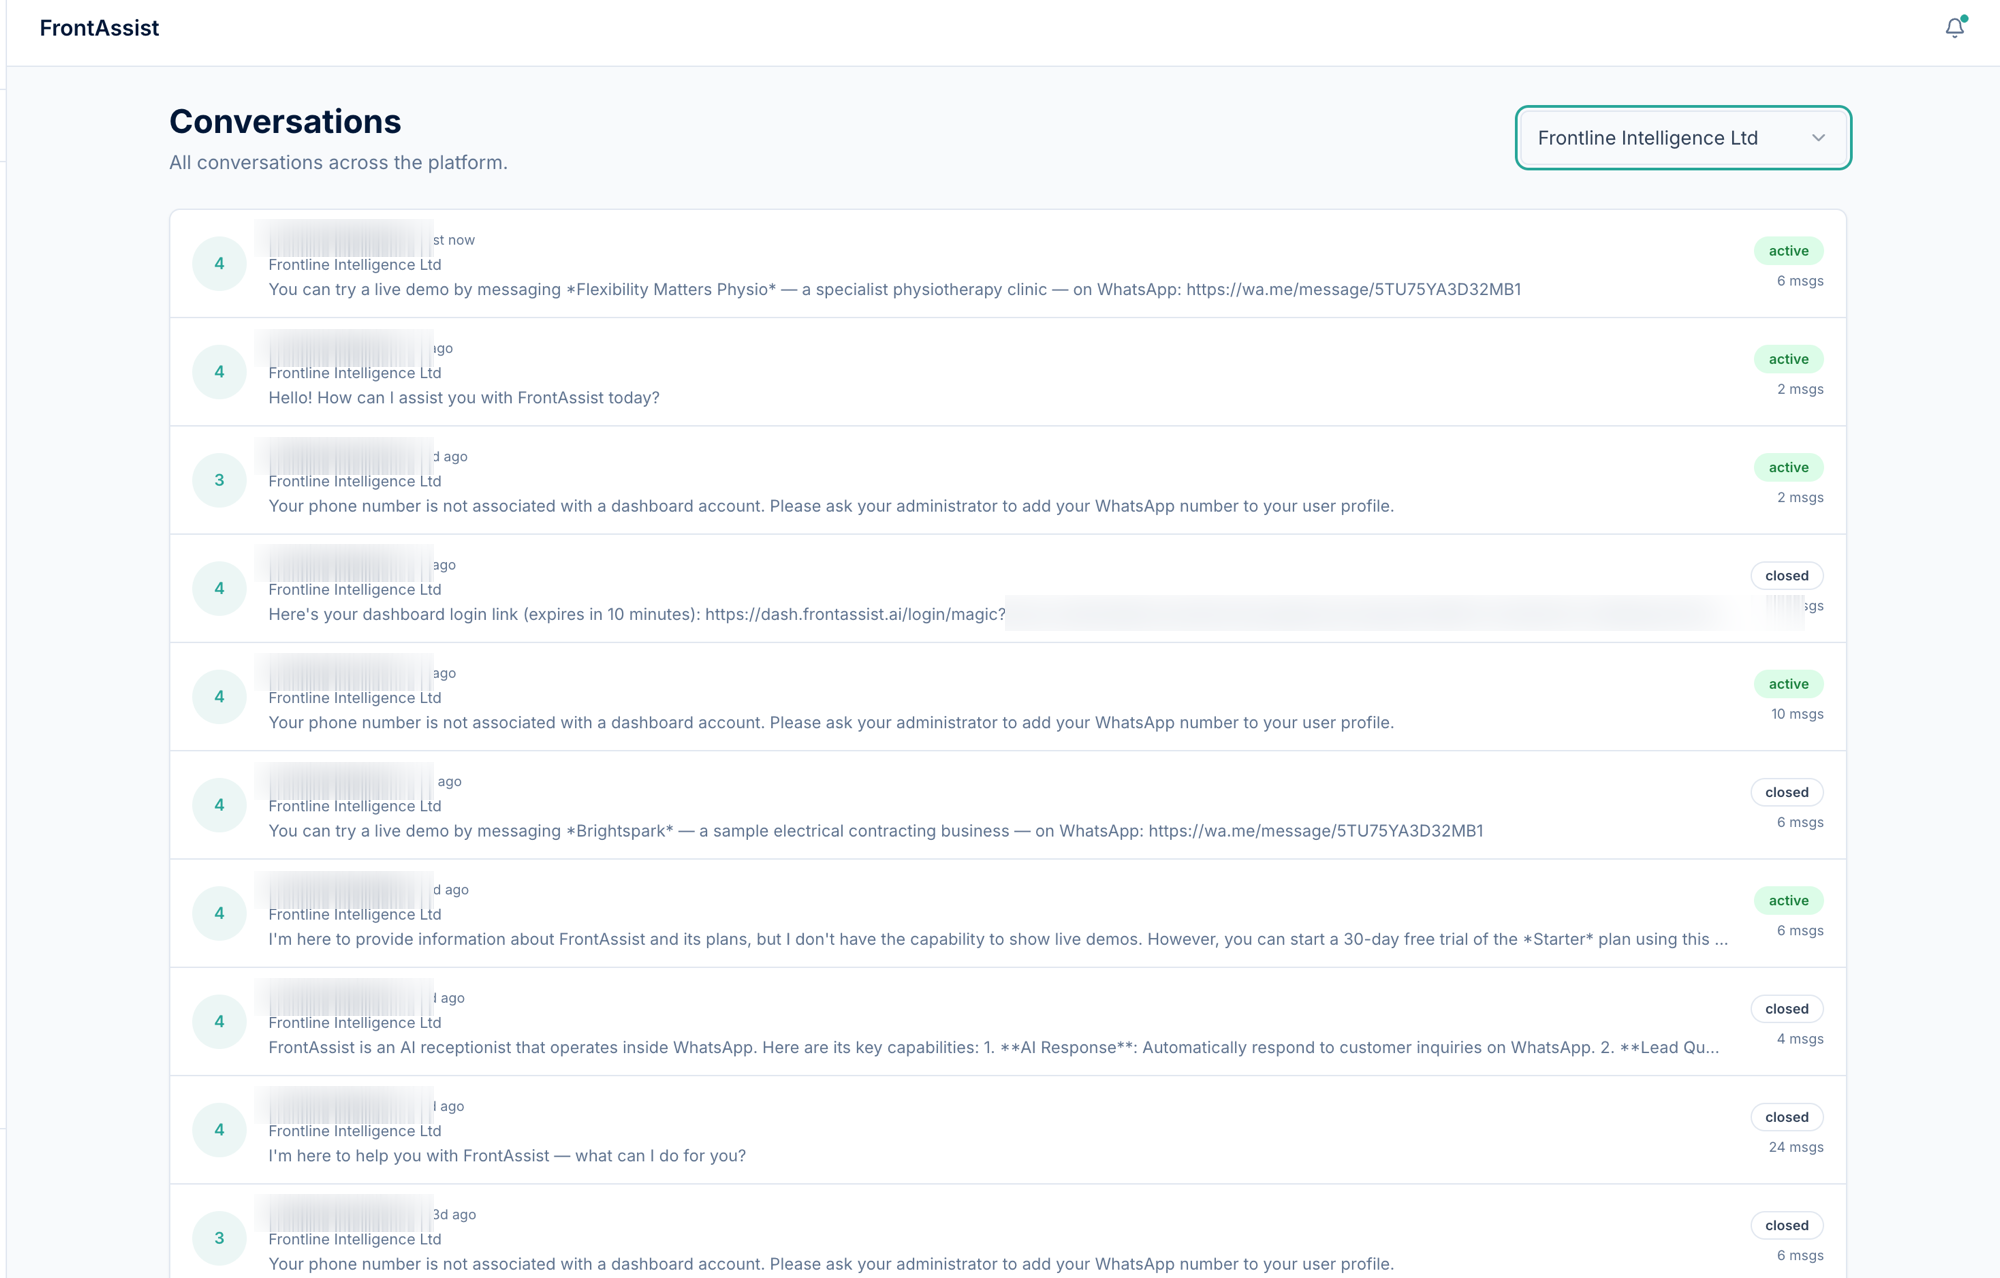Click the active status badge on the 10 msgs row
Image resolution: width=2000 pixels, height=1278 pixels.
pyautogui.click(x=1788, y=684)
